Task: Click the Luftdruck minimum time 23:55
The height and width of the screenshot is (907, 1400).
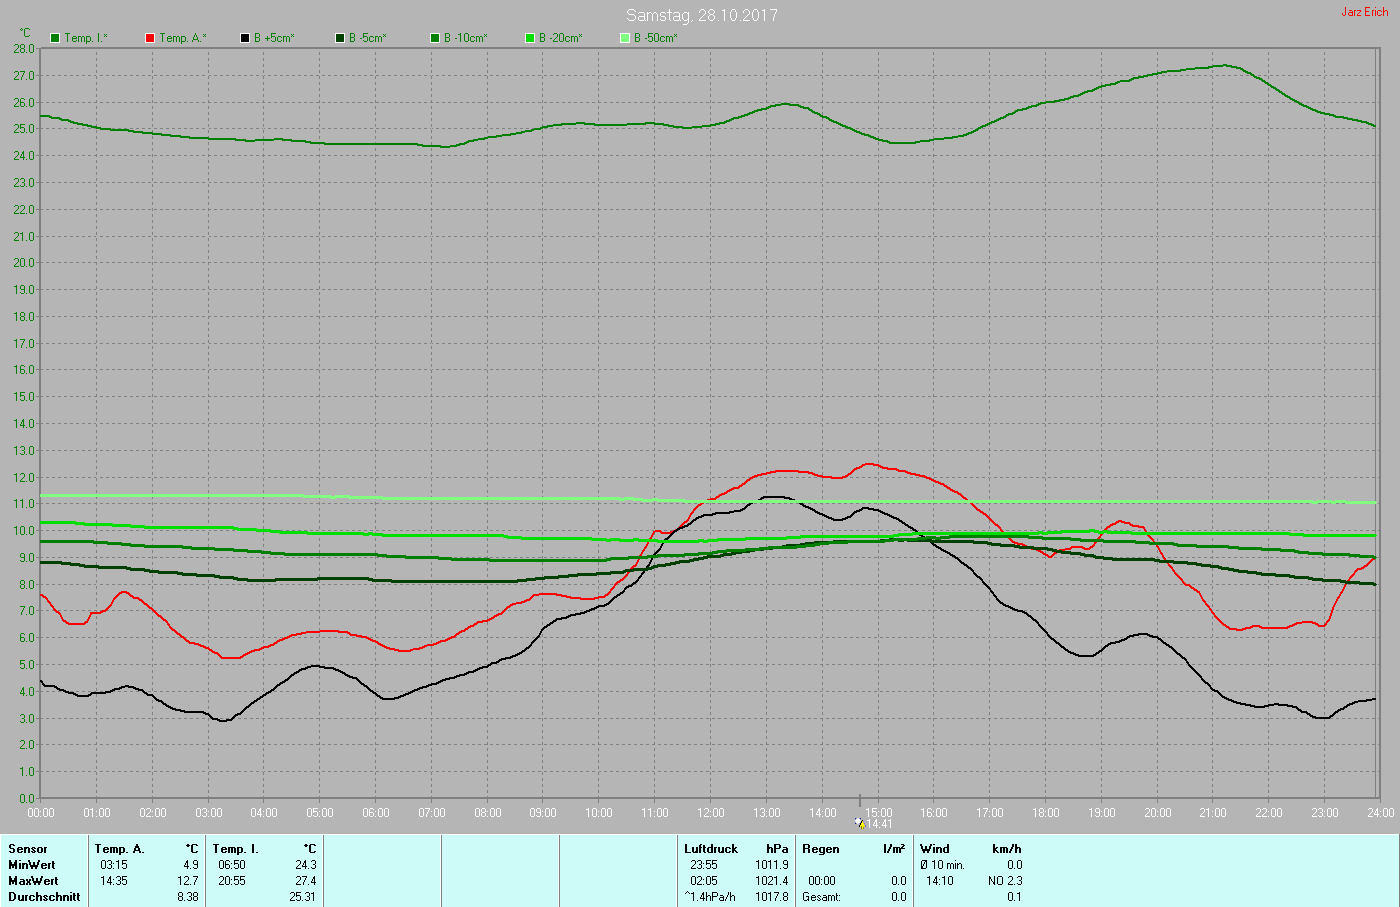Action: click(x=704, y=865)
